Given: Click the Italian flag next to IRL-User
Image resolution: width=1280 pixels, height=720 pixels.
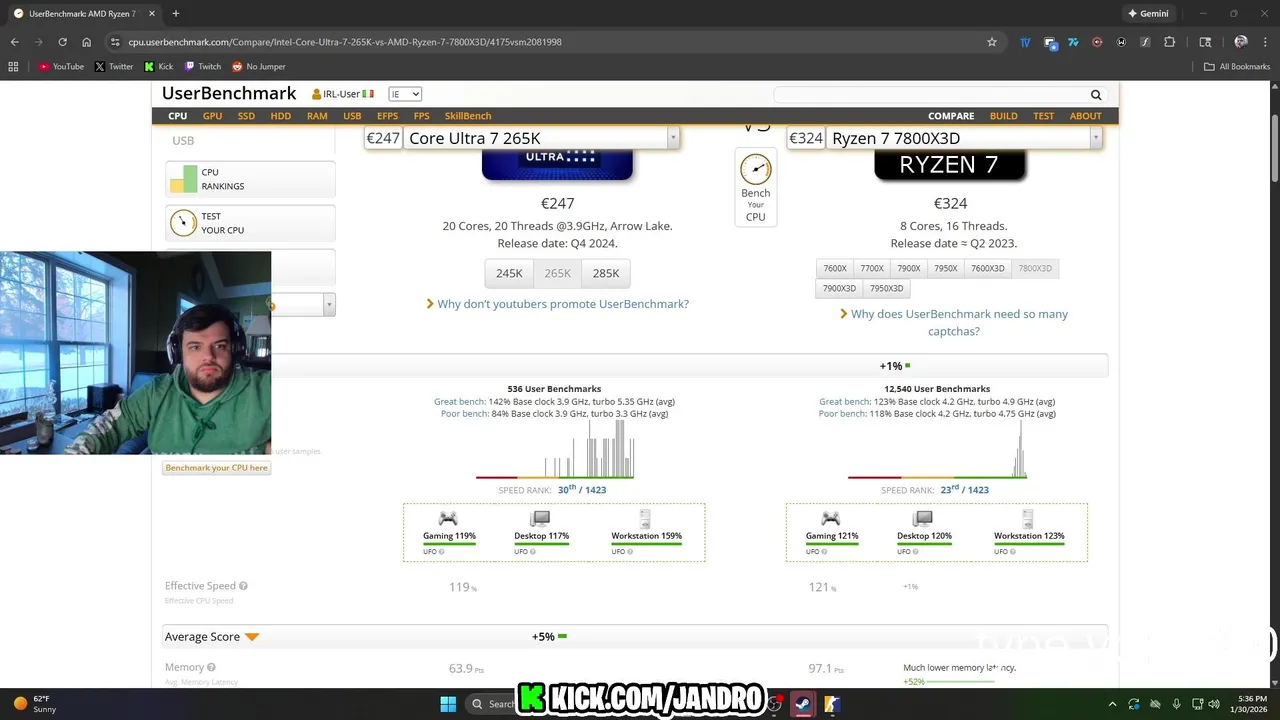Looking at the screenshot, I should pos(368,94).
